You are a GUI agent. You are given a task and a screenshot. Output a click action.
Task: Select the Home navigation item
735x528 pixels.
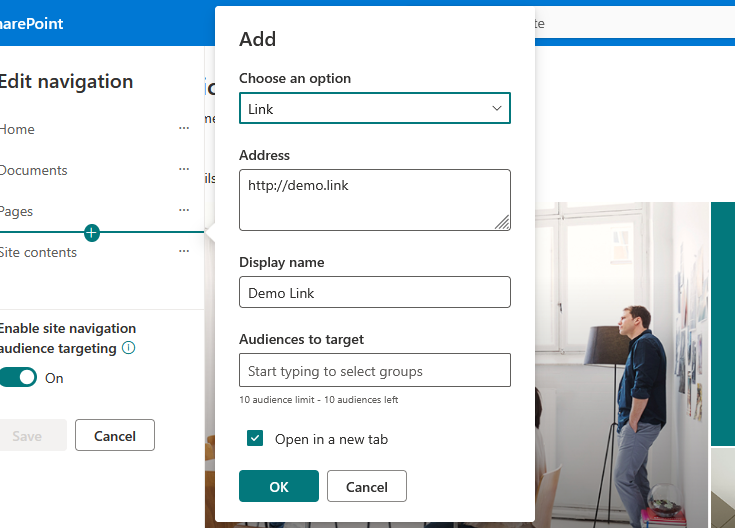(x=17, y=129)
